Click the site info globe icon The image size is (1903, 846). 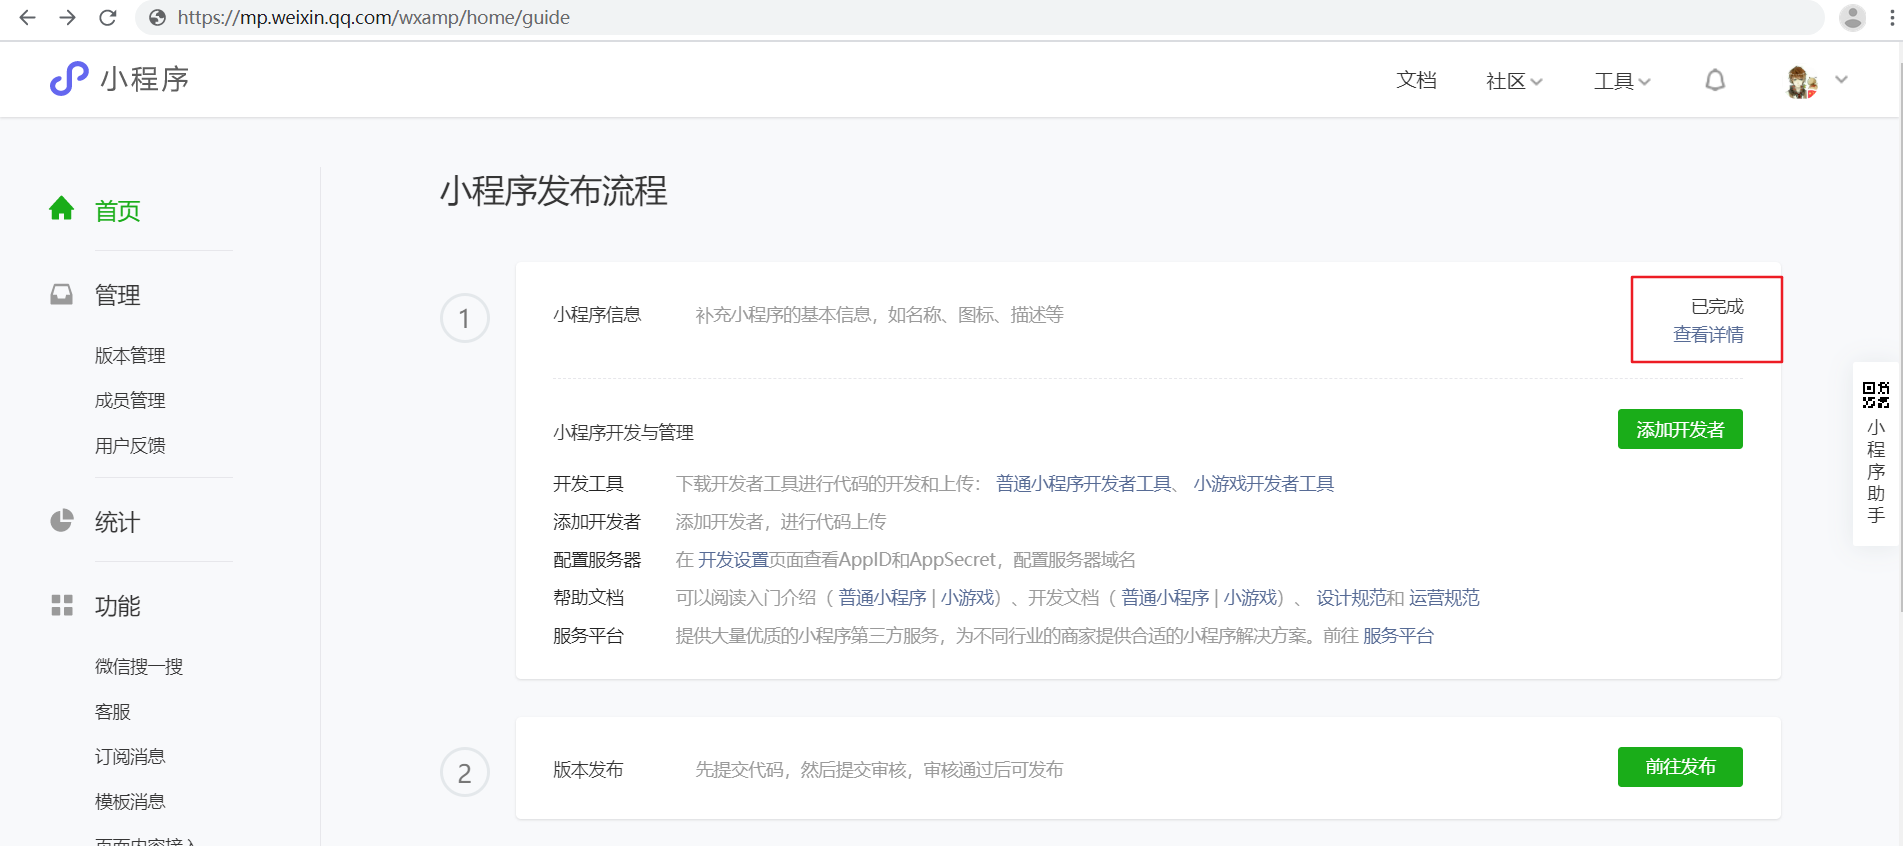tap(157, 17)
